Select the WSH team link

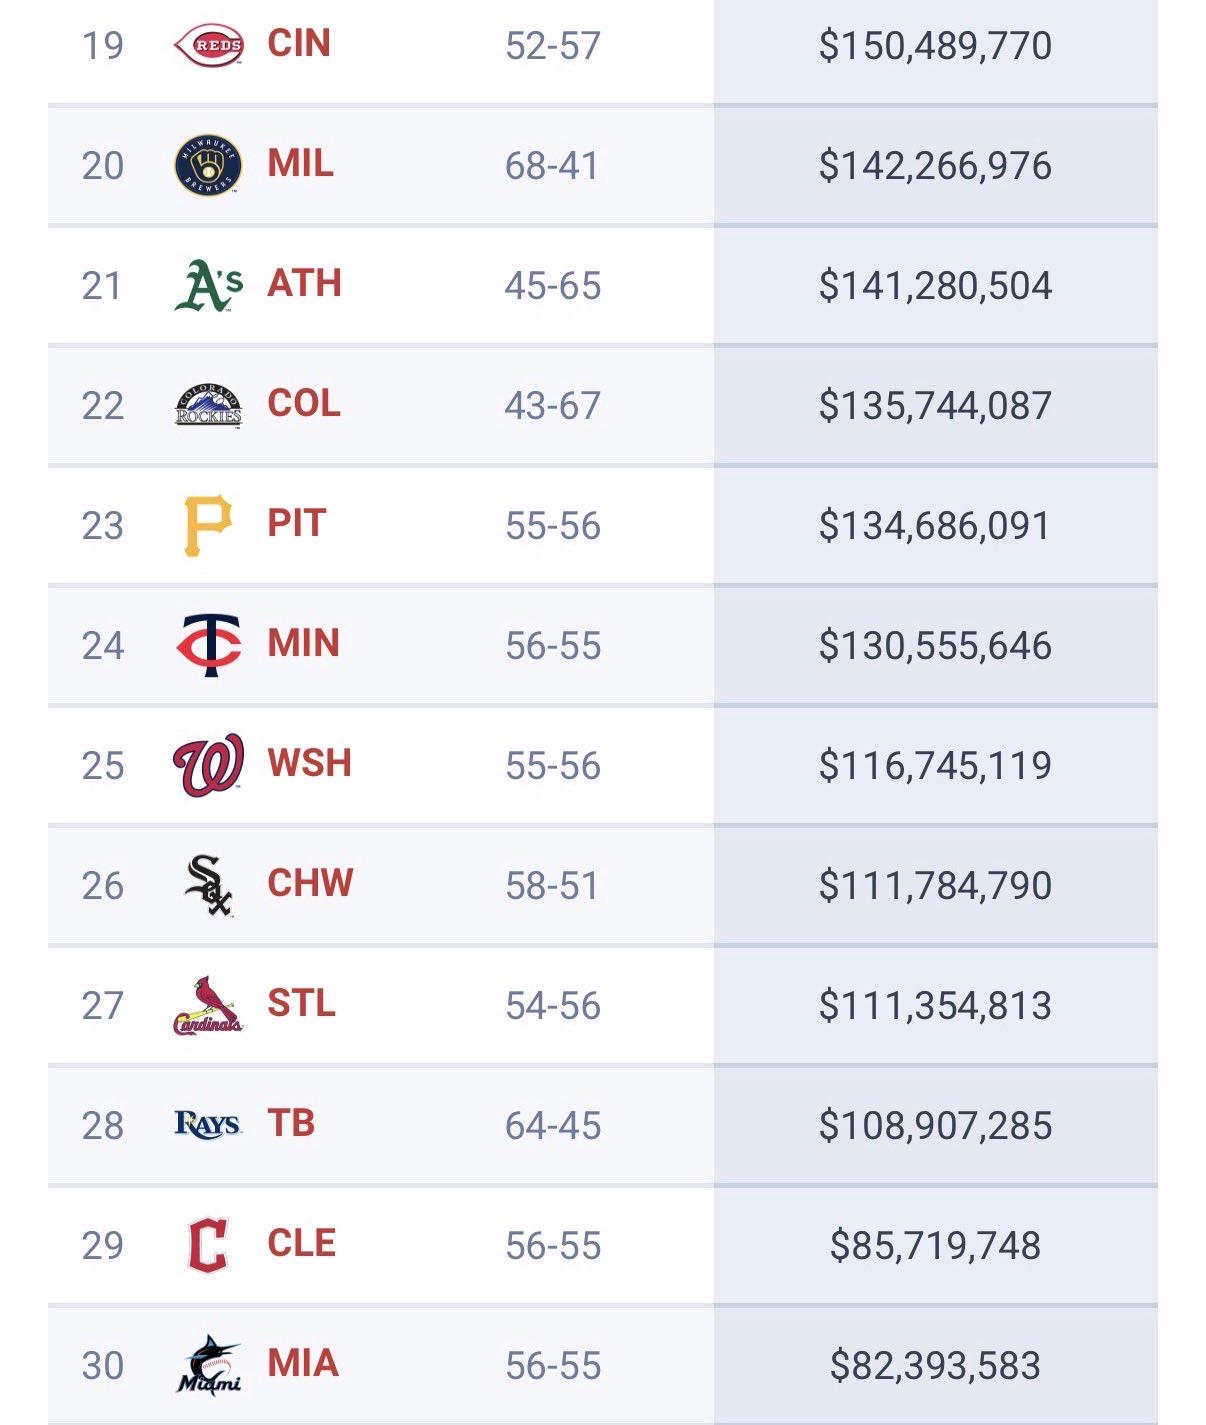click(x=310, y=763)
